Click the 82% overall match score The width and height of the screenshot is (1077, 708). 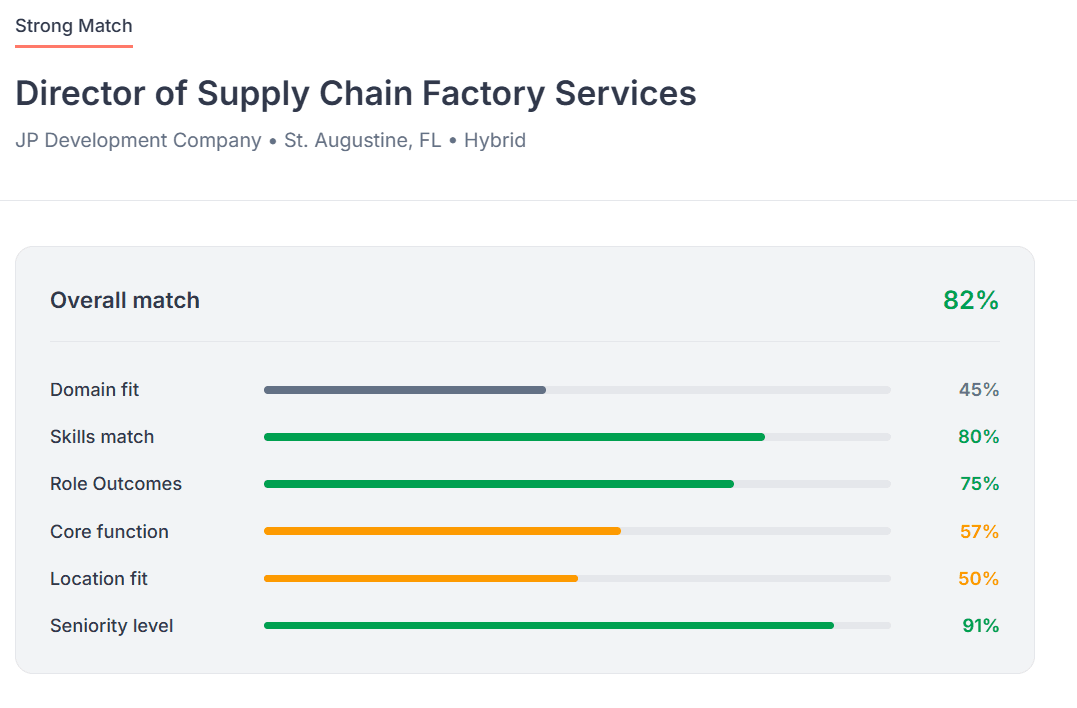tap(970, 300)
